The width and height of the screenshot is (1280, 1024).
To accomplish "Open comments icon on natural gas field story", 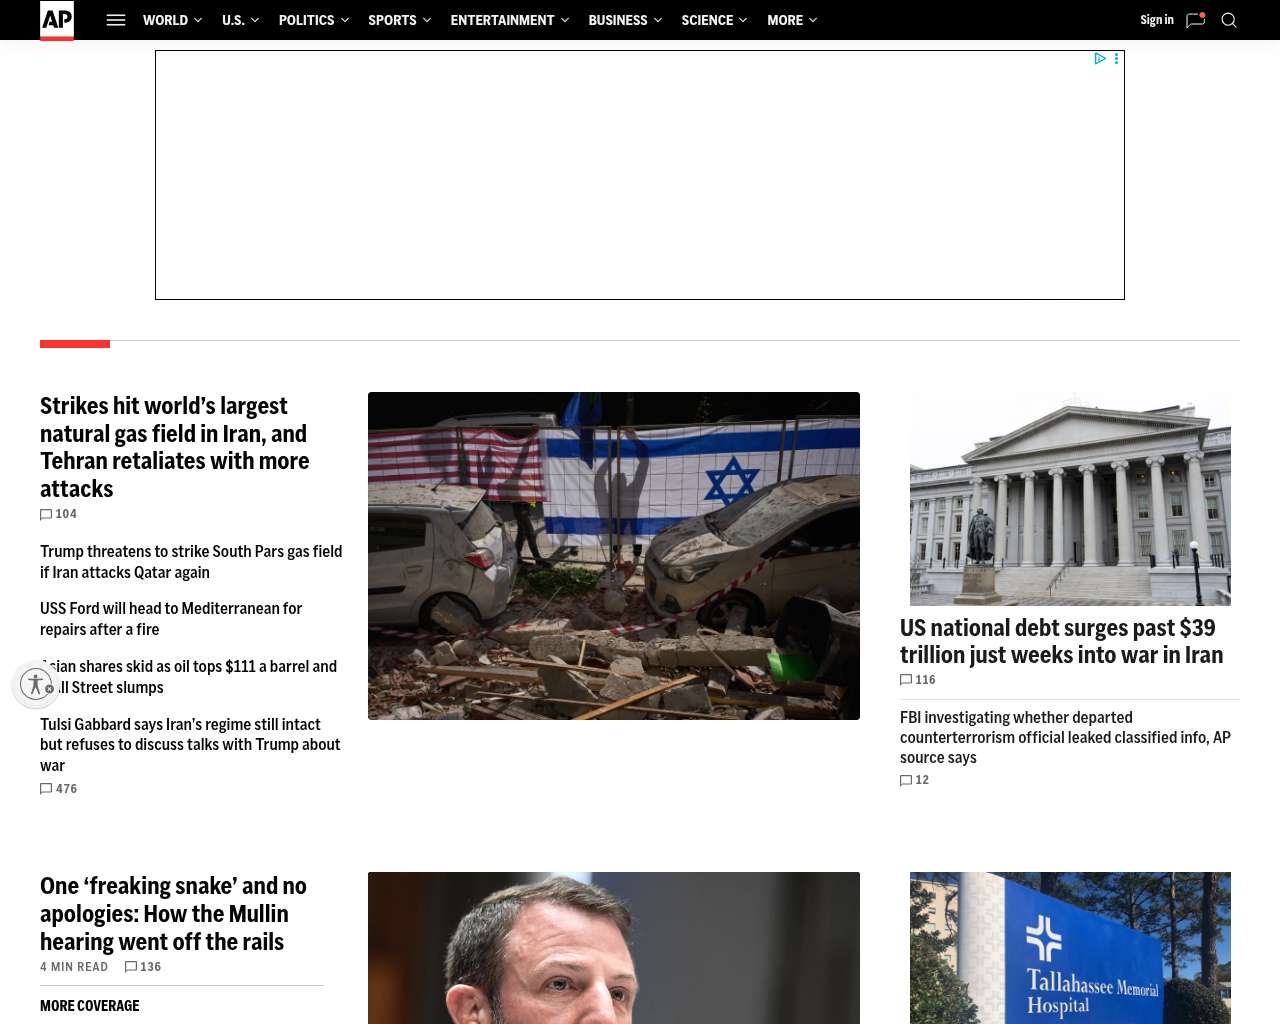I will pos(46,515).
